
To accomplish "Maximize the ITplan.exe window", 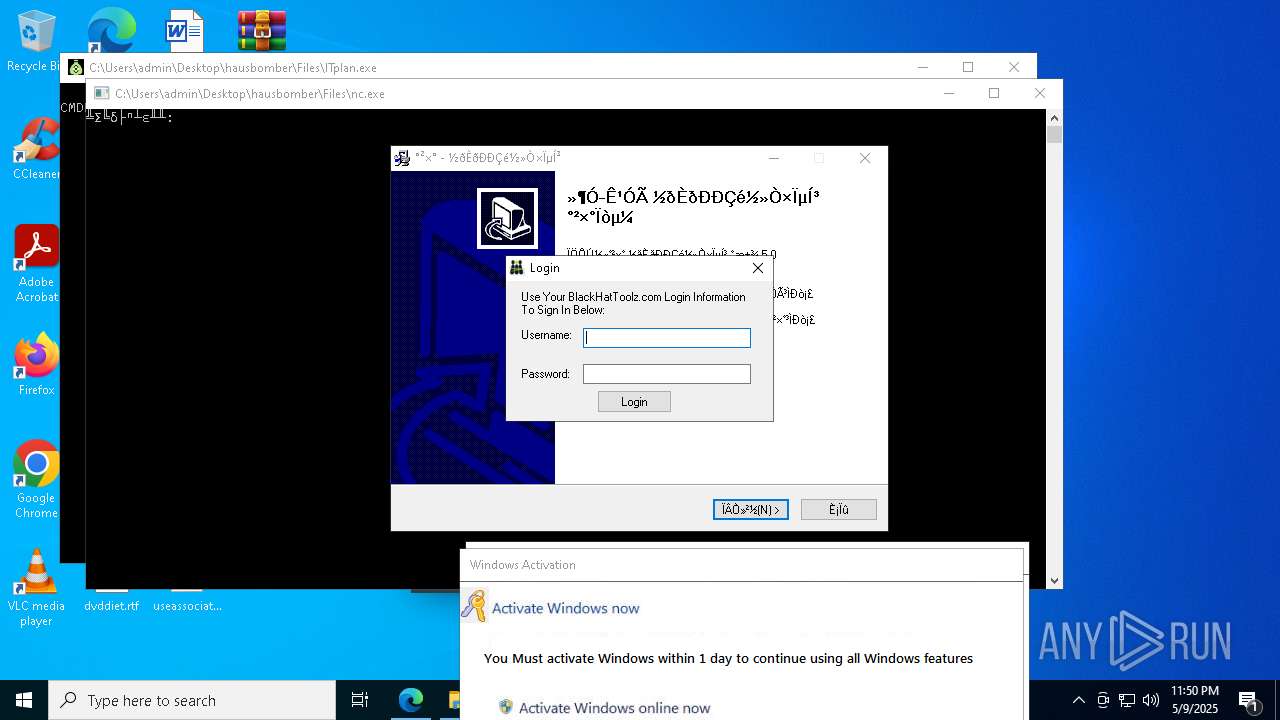I will 968,67.
